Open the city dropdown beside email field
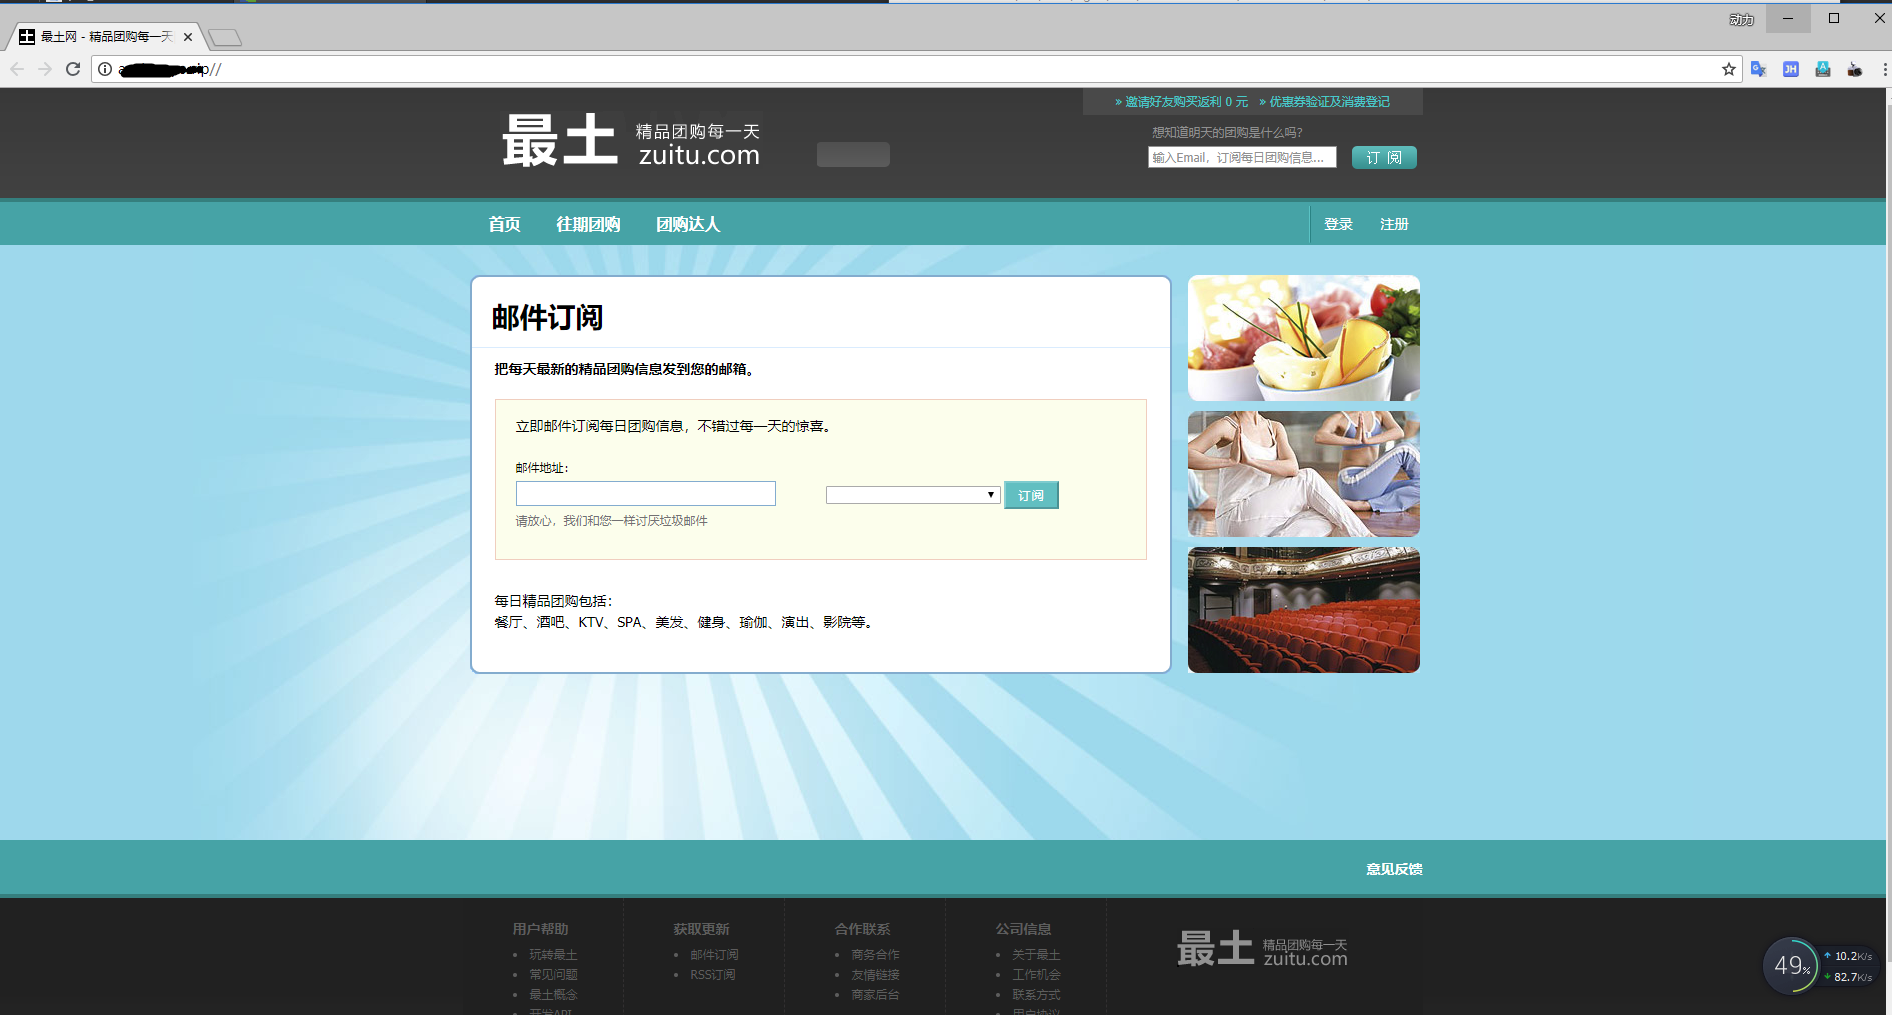Screen dimensions: 1892x1015 [x=913, y=495]
